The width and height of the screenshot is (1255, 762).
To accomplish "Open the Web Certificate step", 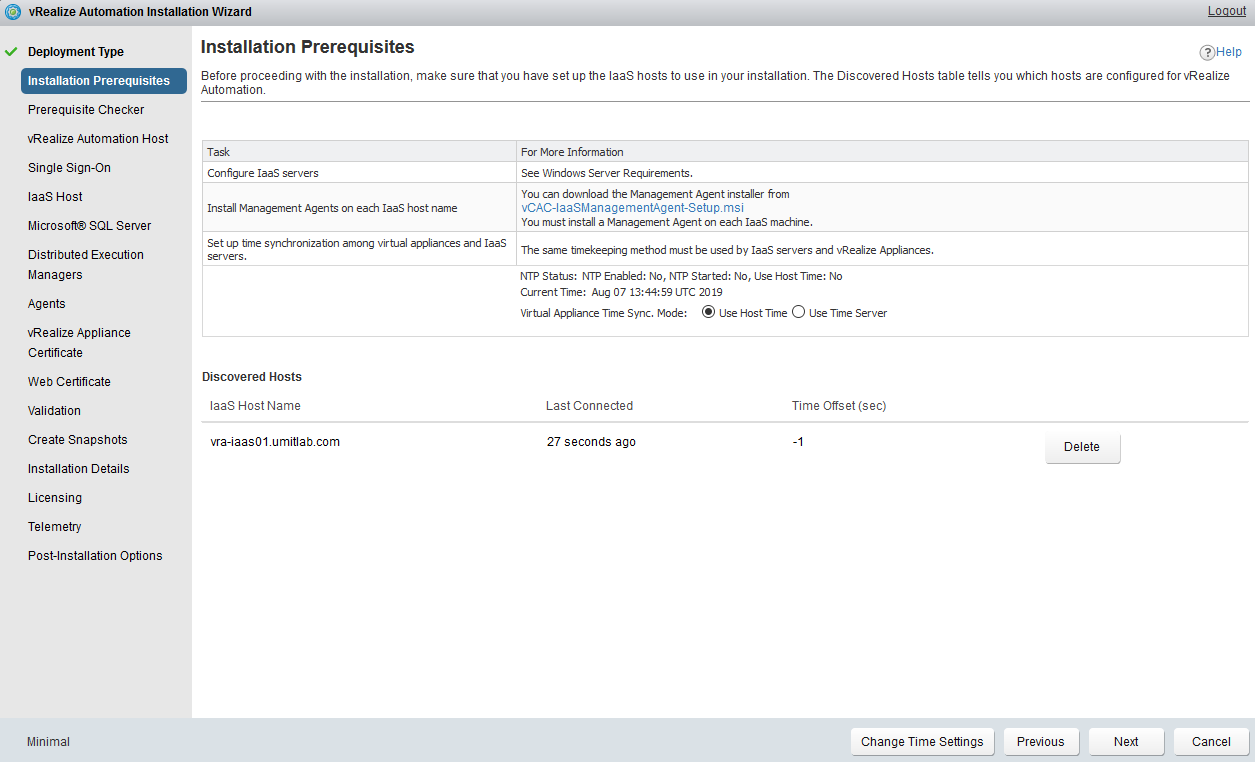I will [x=69, y=382].
